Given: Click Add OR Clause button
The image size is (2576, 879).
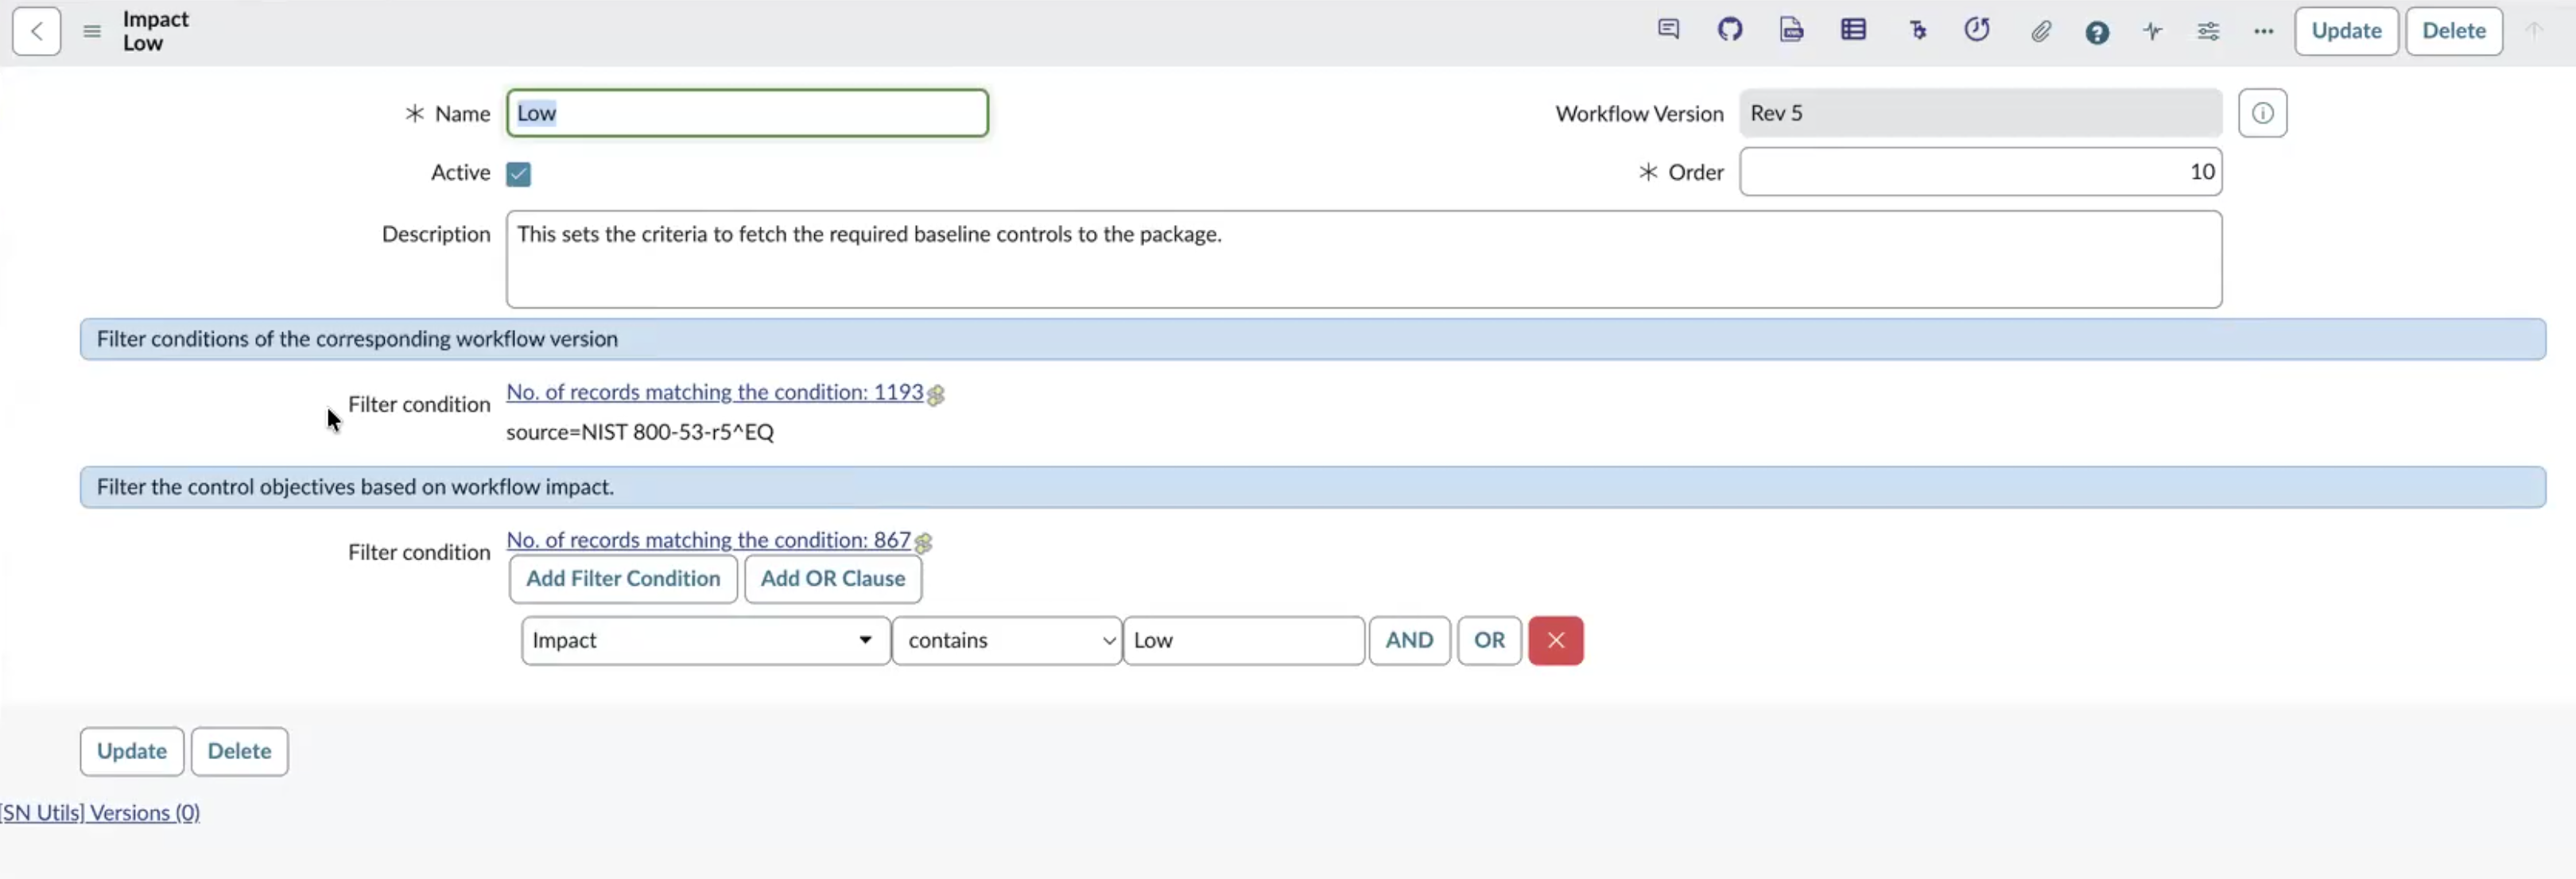Looking at the screenshot, I should [833, 579].
